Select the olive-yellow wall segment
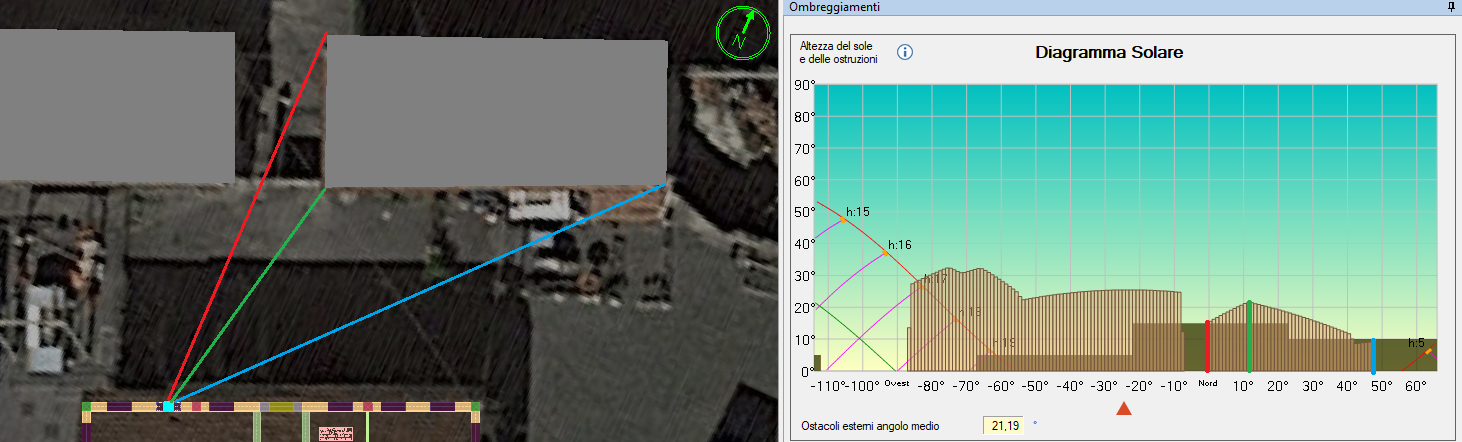This screenshot has height=442, width=1462. (282, 406)
